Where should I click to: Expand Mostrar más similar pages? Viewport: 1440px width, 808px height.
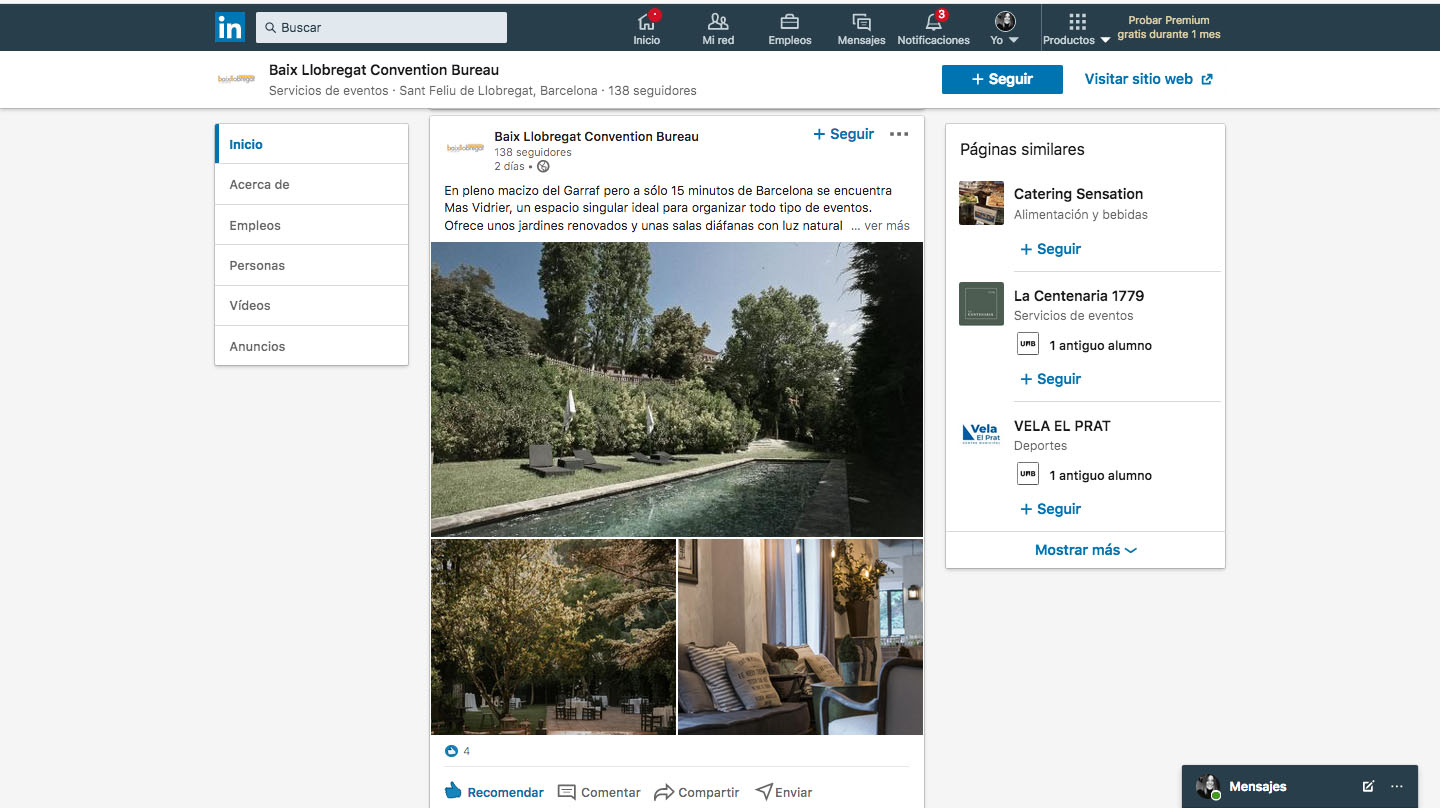(x=1085, y=550)
